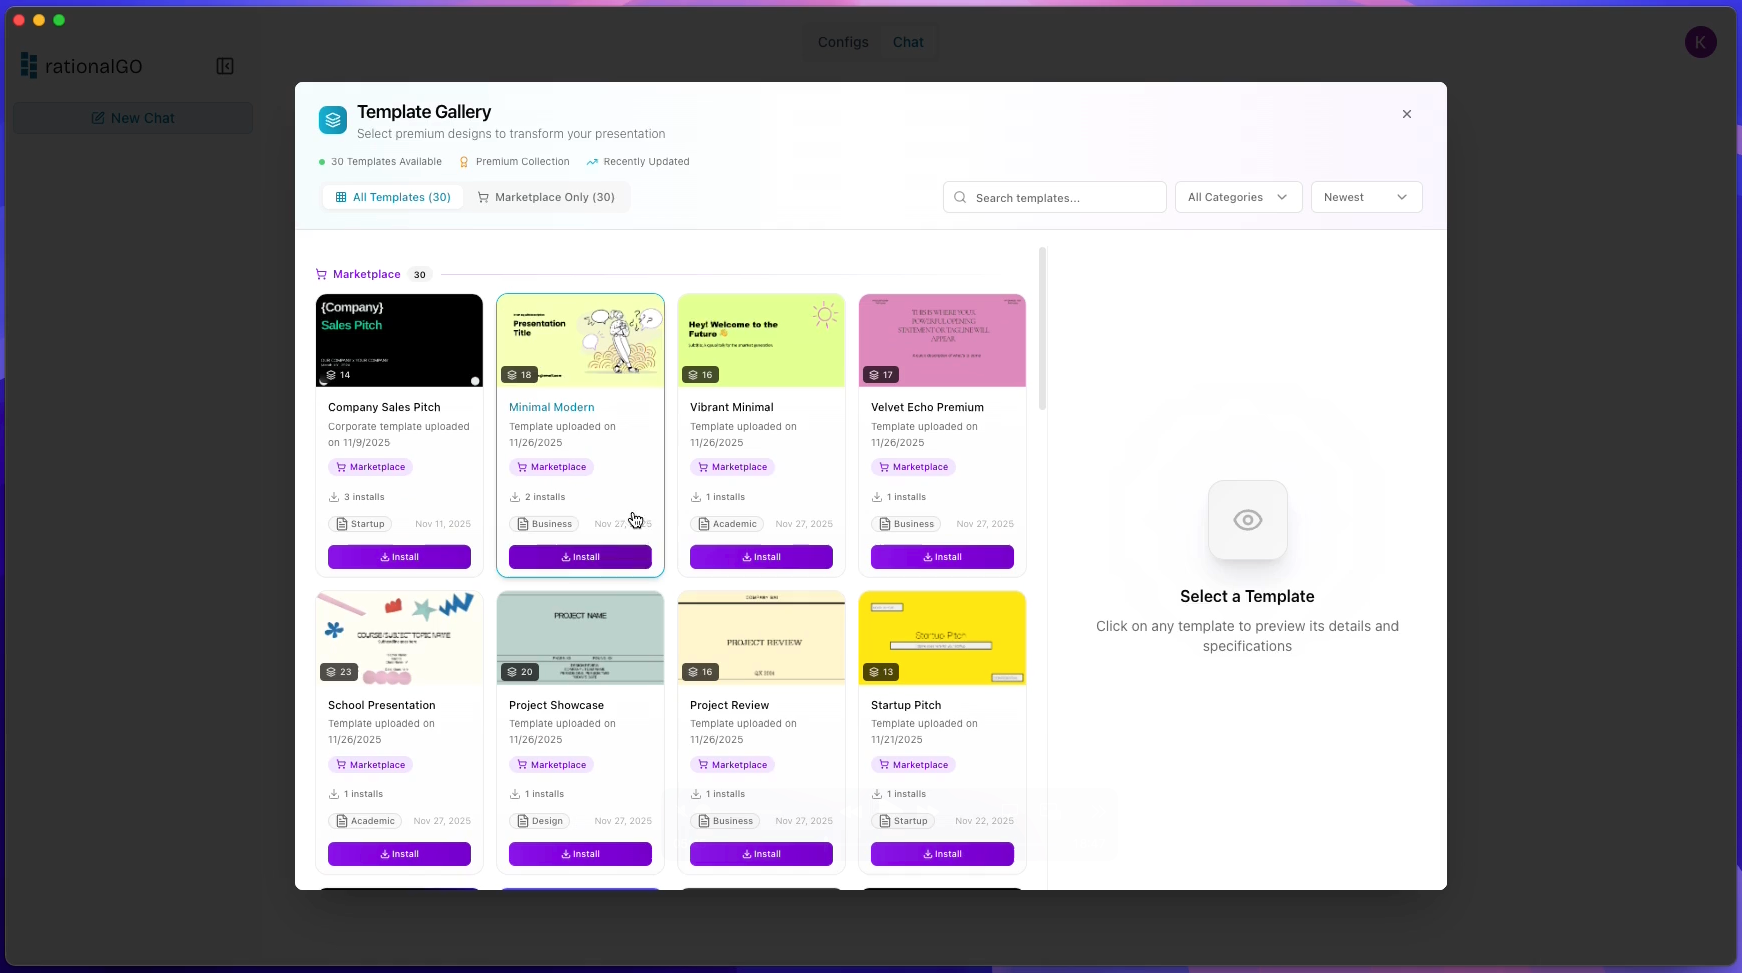1742x973 pixels.
Task: Click the "30 Templates Available" status text
Action: pos(386,161)
